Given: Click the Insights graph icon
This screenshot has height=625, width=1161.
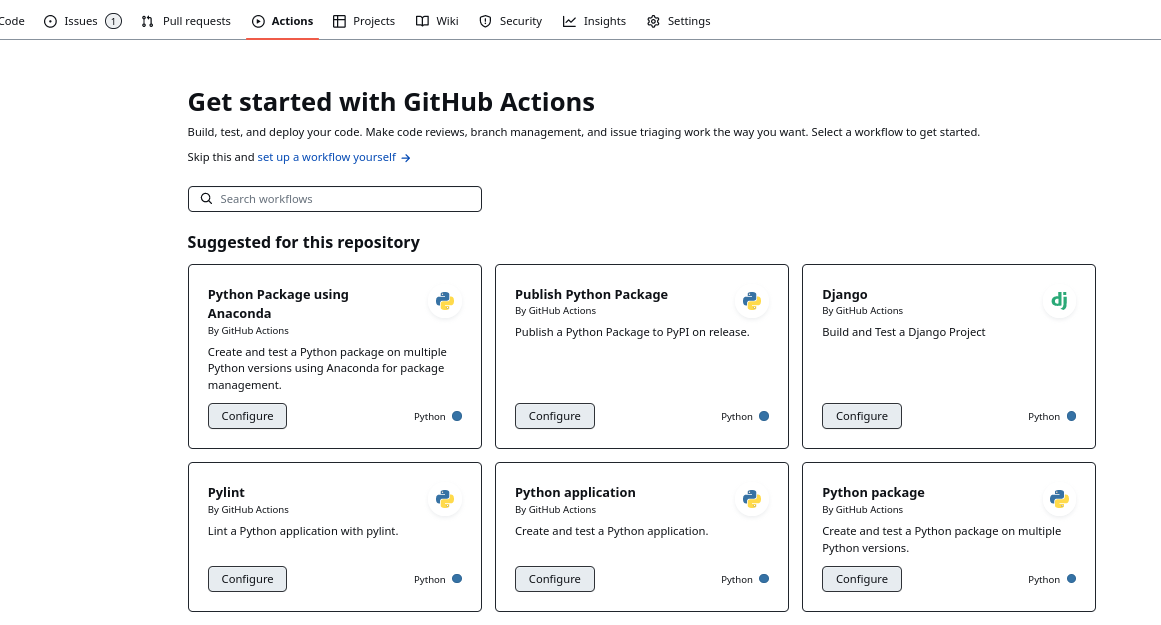Looking at the screenshot, I should pos(567,20).
